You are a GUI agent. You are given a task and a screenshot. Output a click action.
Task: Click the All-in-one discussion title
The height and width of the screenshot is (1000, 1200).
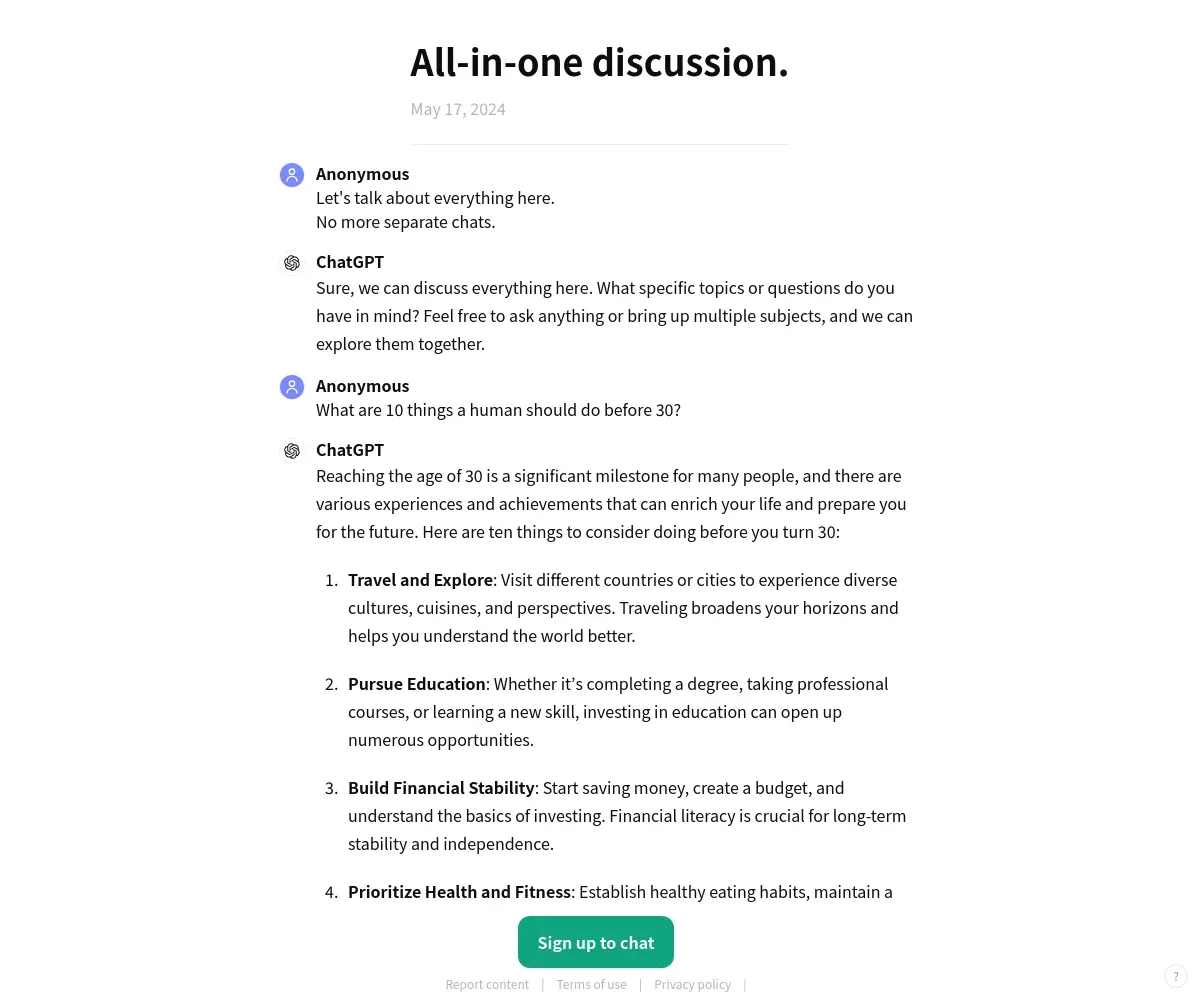tap(600, 62)
